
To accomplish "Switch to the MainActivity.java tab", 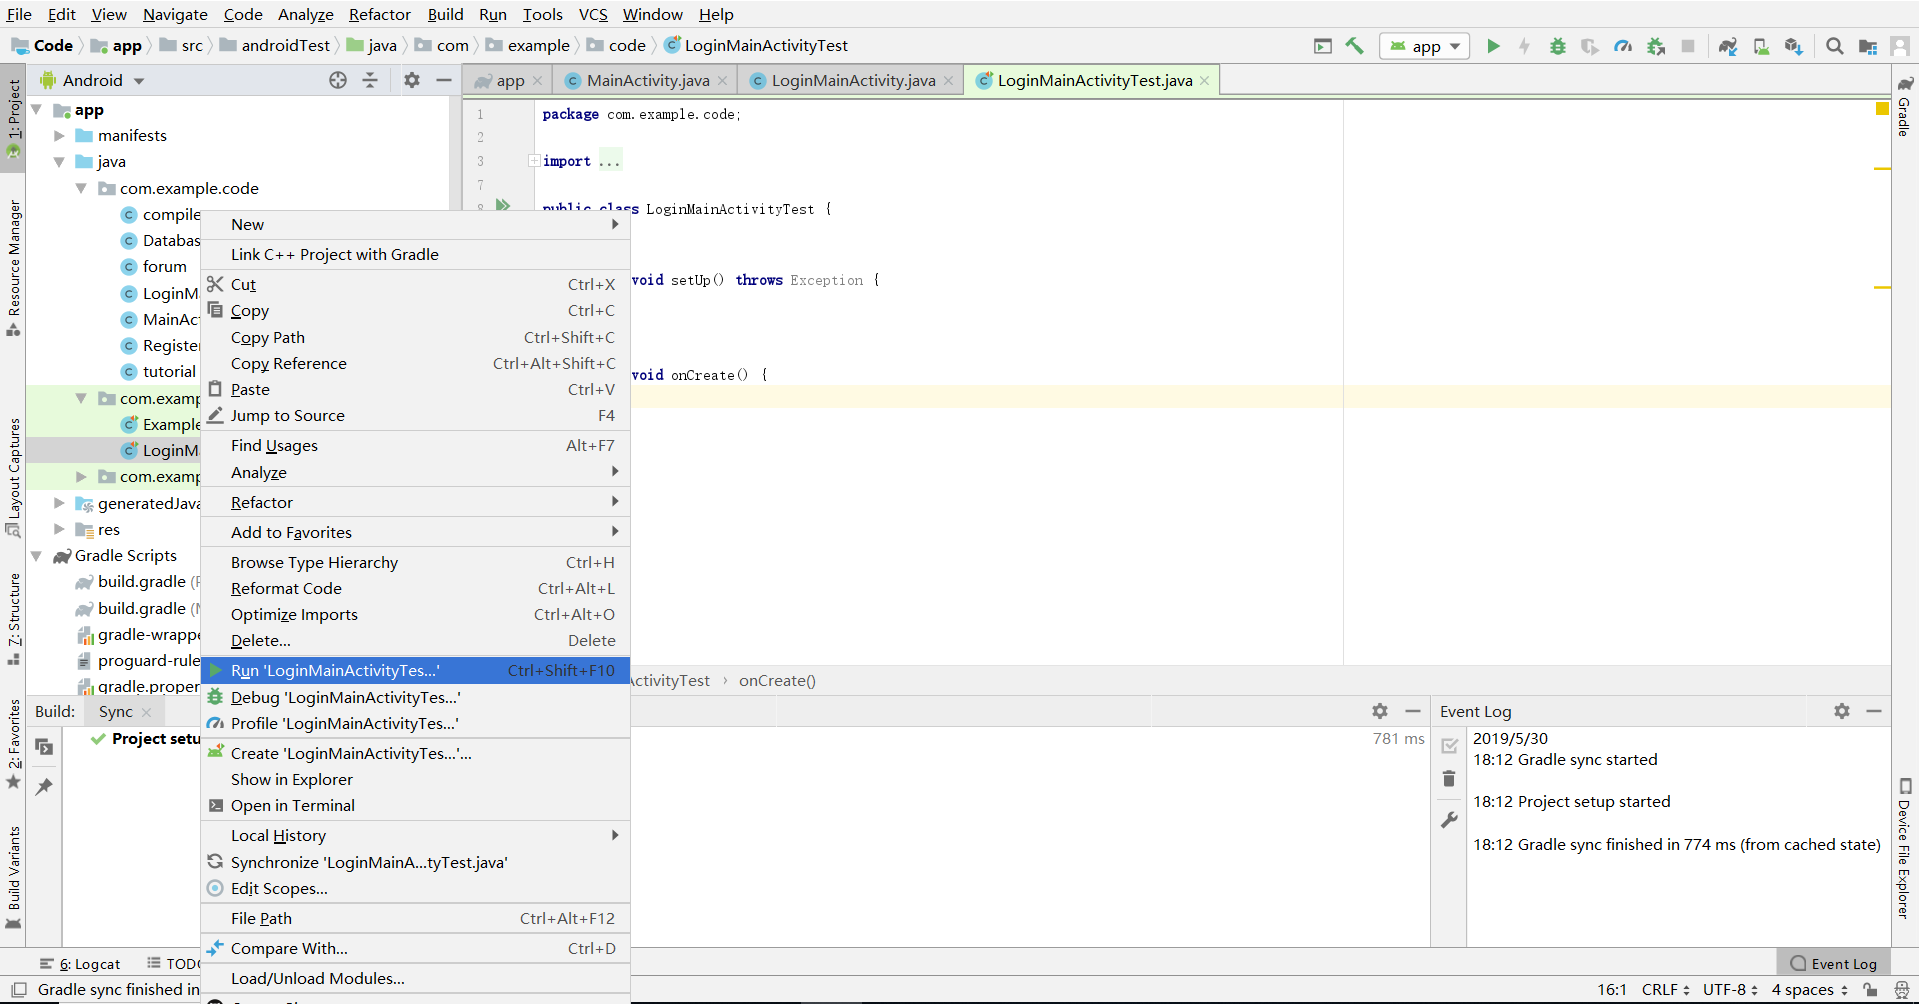I will (645, 80).
